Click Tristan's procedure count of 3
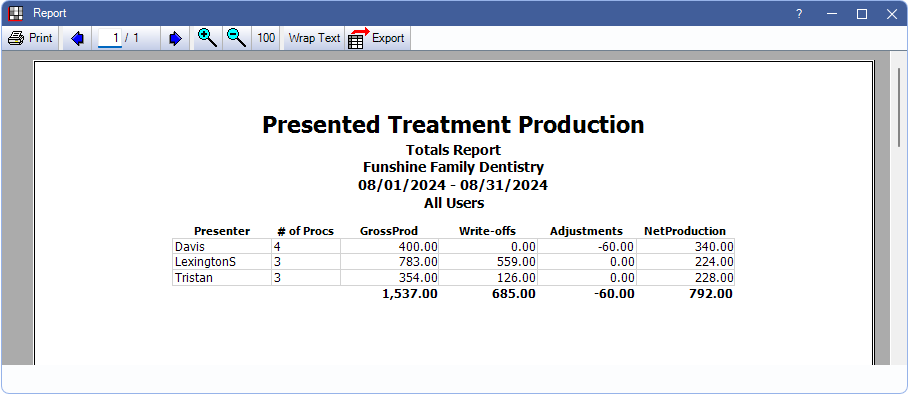 coord(306,278)
